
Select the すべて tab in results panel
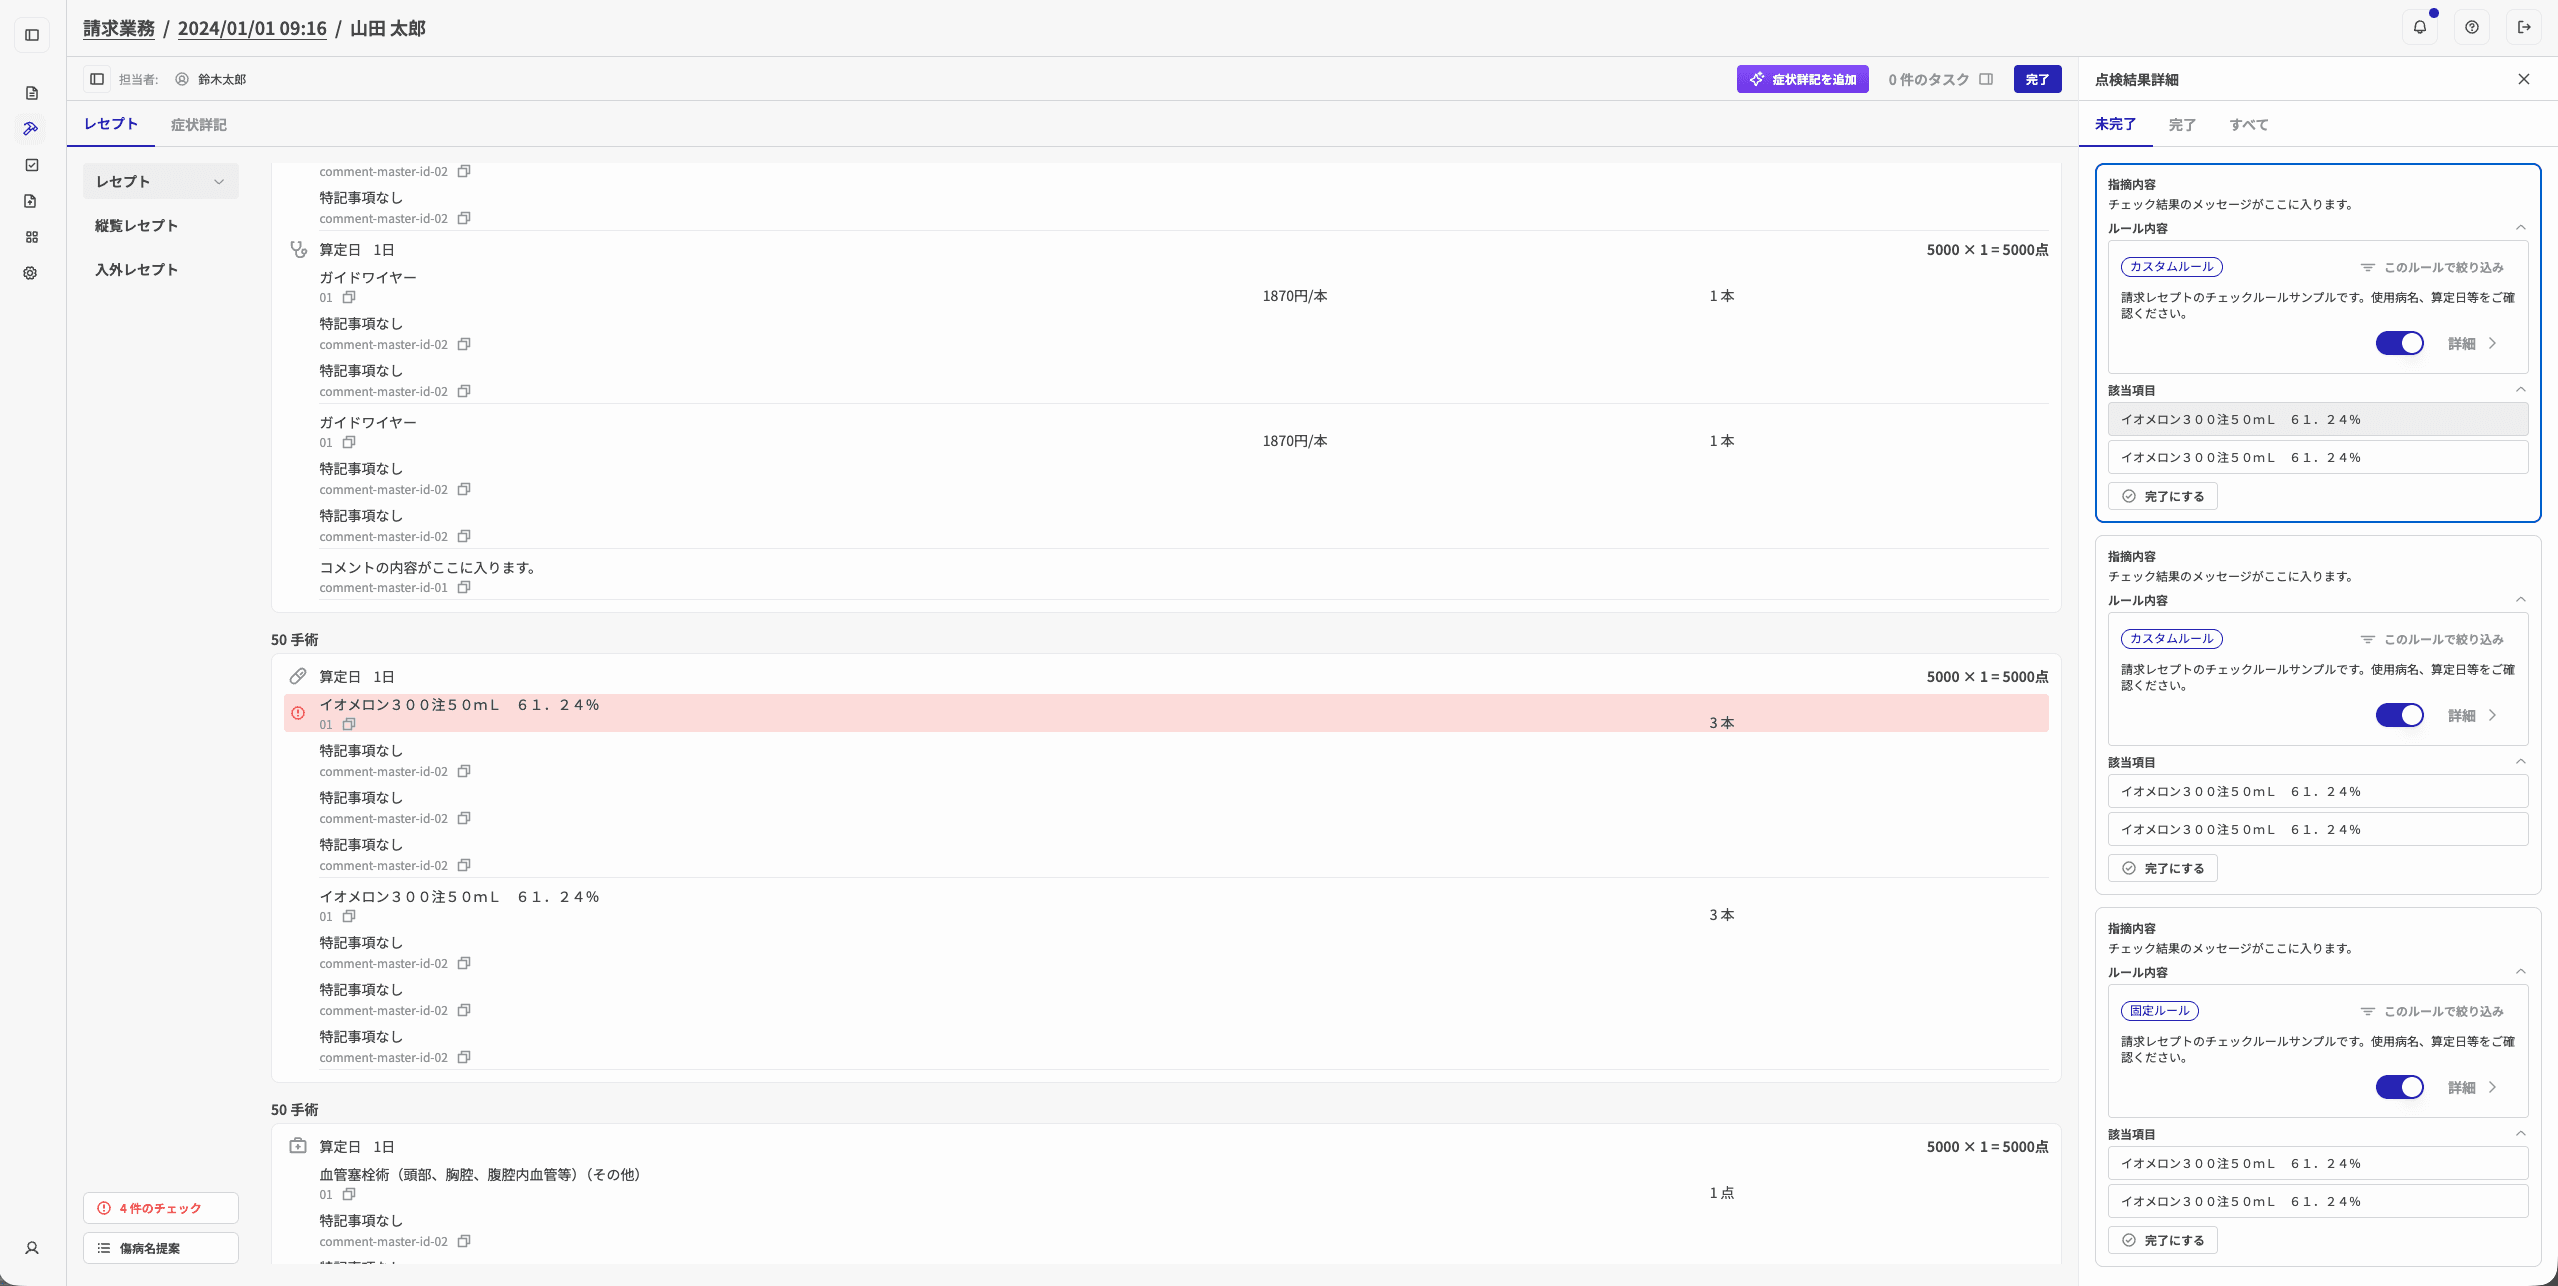click(2248, 125)
